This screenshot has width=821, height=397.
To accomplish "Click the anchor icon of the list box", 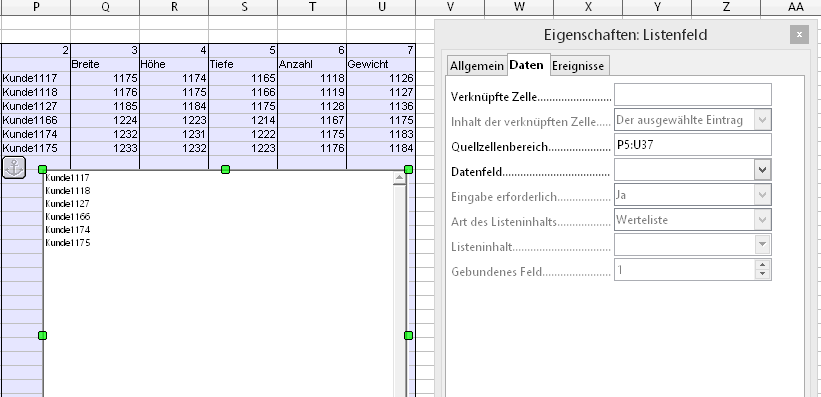I will tap(14, 168).
